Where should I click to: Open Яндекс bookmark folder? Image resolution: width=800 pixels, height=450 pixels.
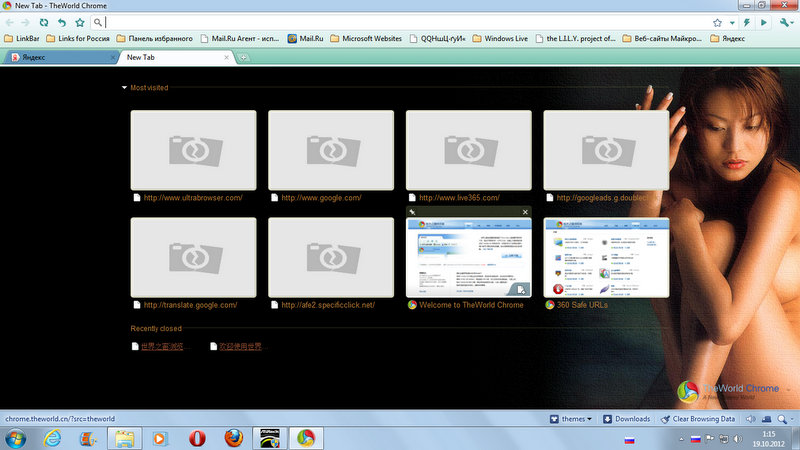tap(728, 38)
